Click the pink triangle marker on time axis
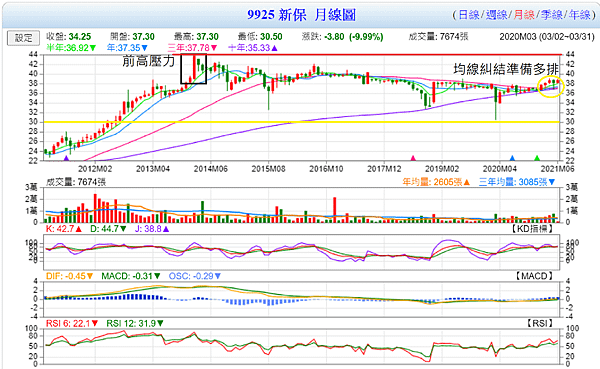 [413, 158]
